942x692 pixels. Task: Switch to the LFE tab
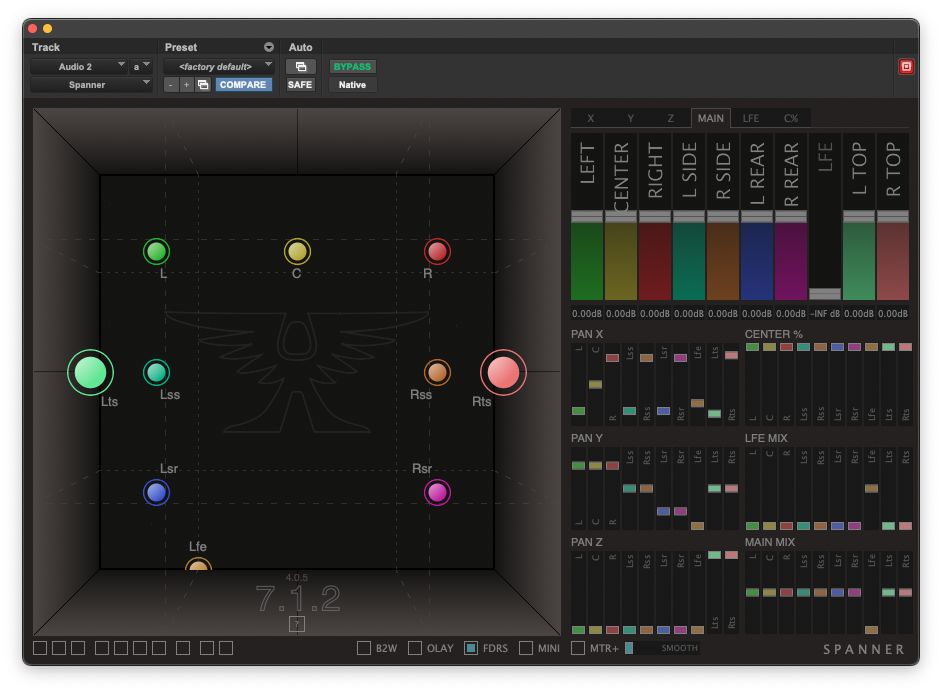tap(750, 118)
